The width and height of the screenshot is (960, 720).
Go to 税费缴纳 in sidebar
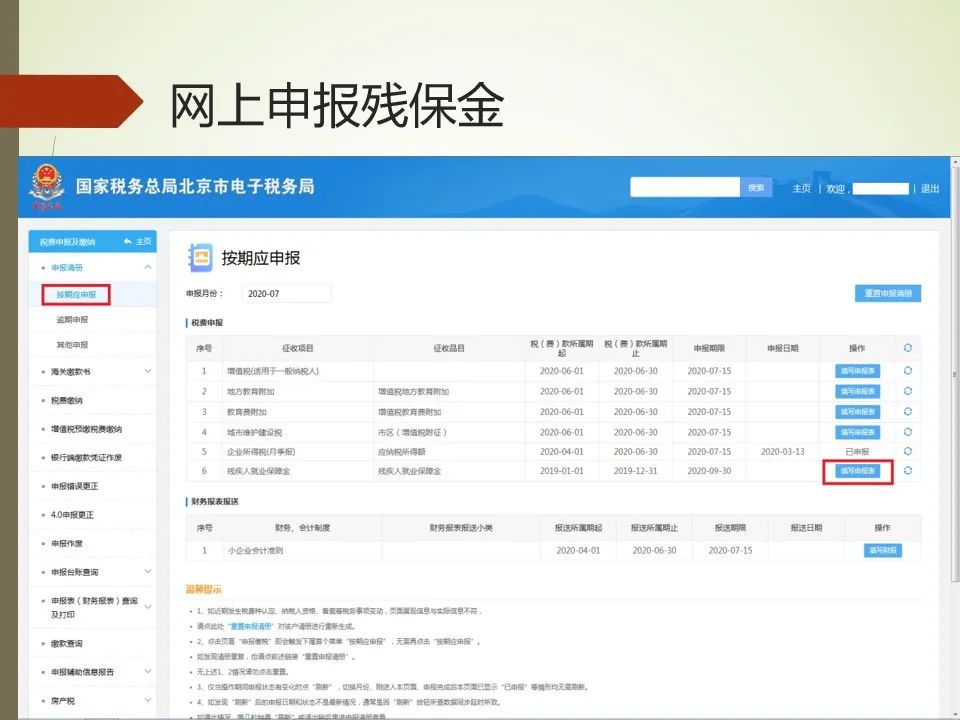66,400
